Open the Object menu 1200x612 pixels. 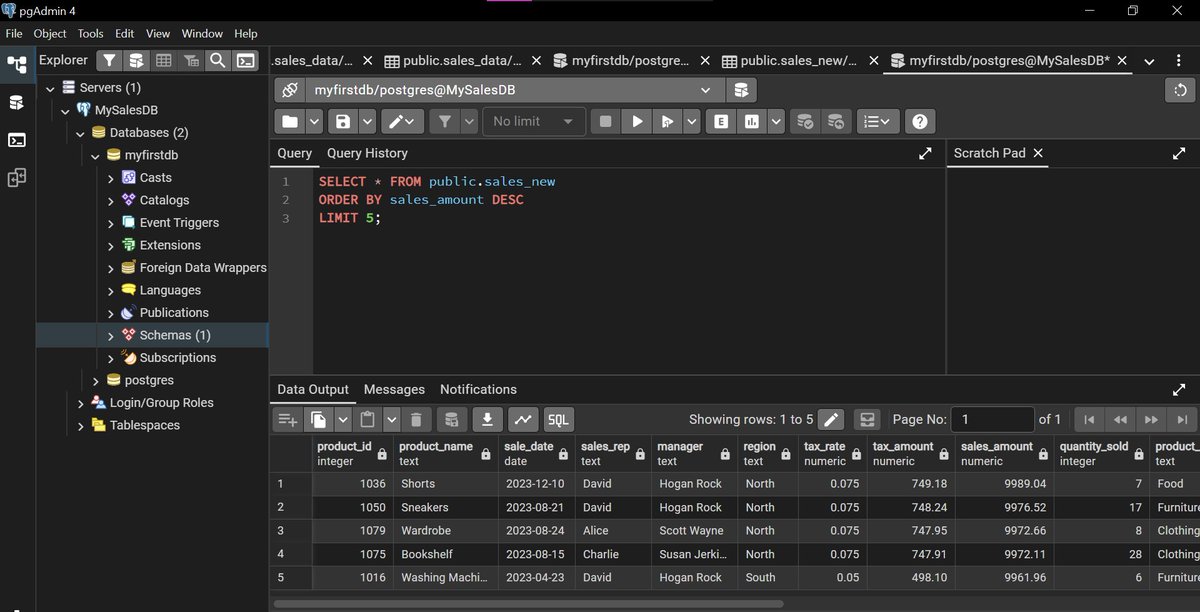pos(50,33)
